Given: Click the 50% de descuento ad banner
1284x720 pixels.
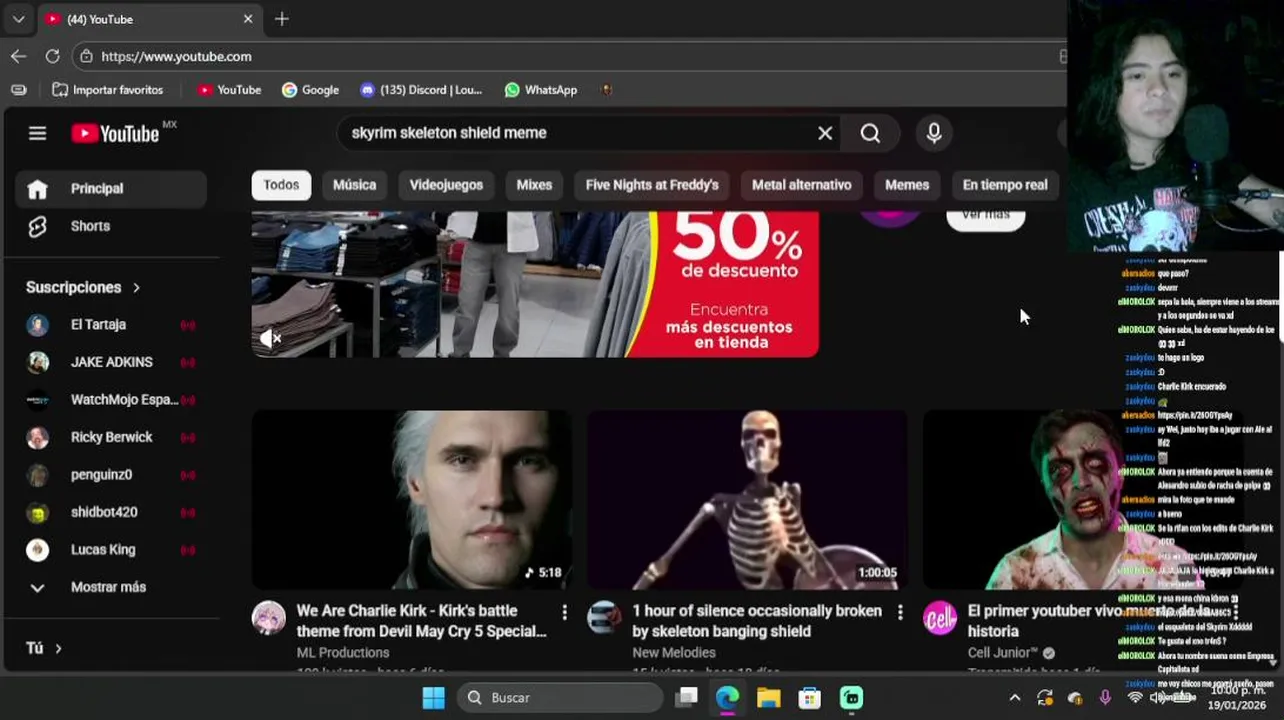Looking at the screenshot, I should [x=535, y=284].
